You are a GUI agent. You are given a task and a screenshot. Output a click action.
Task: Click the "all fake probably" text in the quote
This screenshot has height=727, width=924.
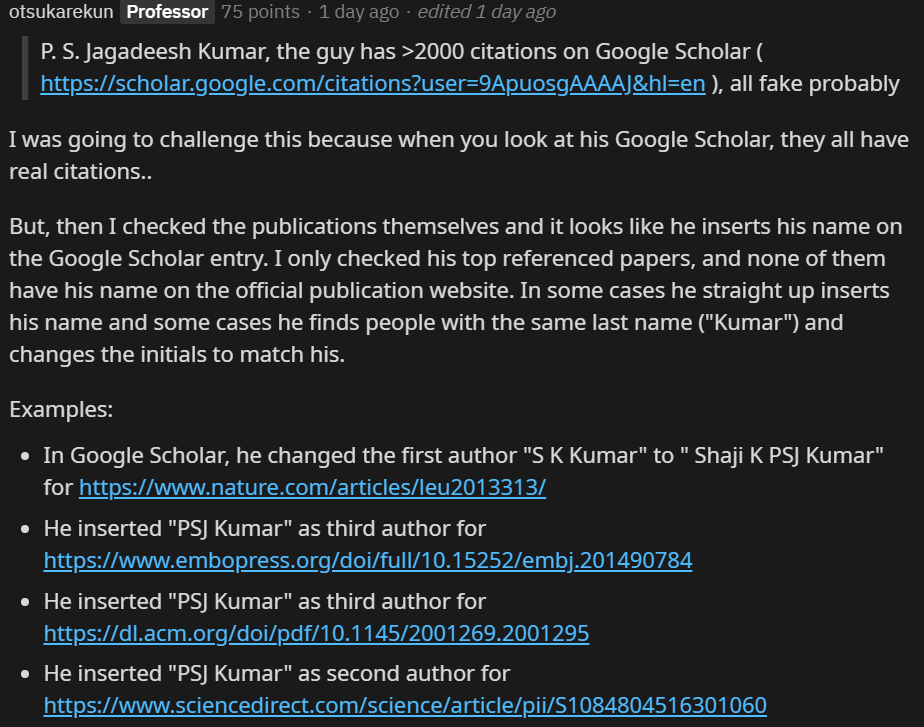point(814,84)
